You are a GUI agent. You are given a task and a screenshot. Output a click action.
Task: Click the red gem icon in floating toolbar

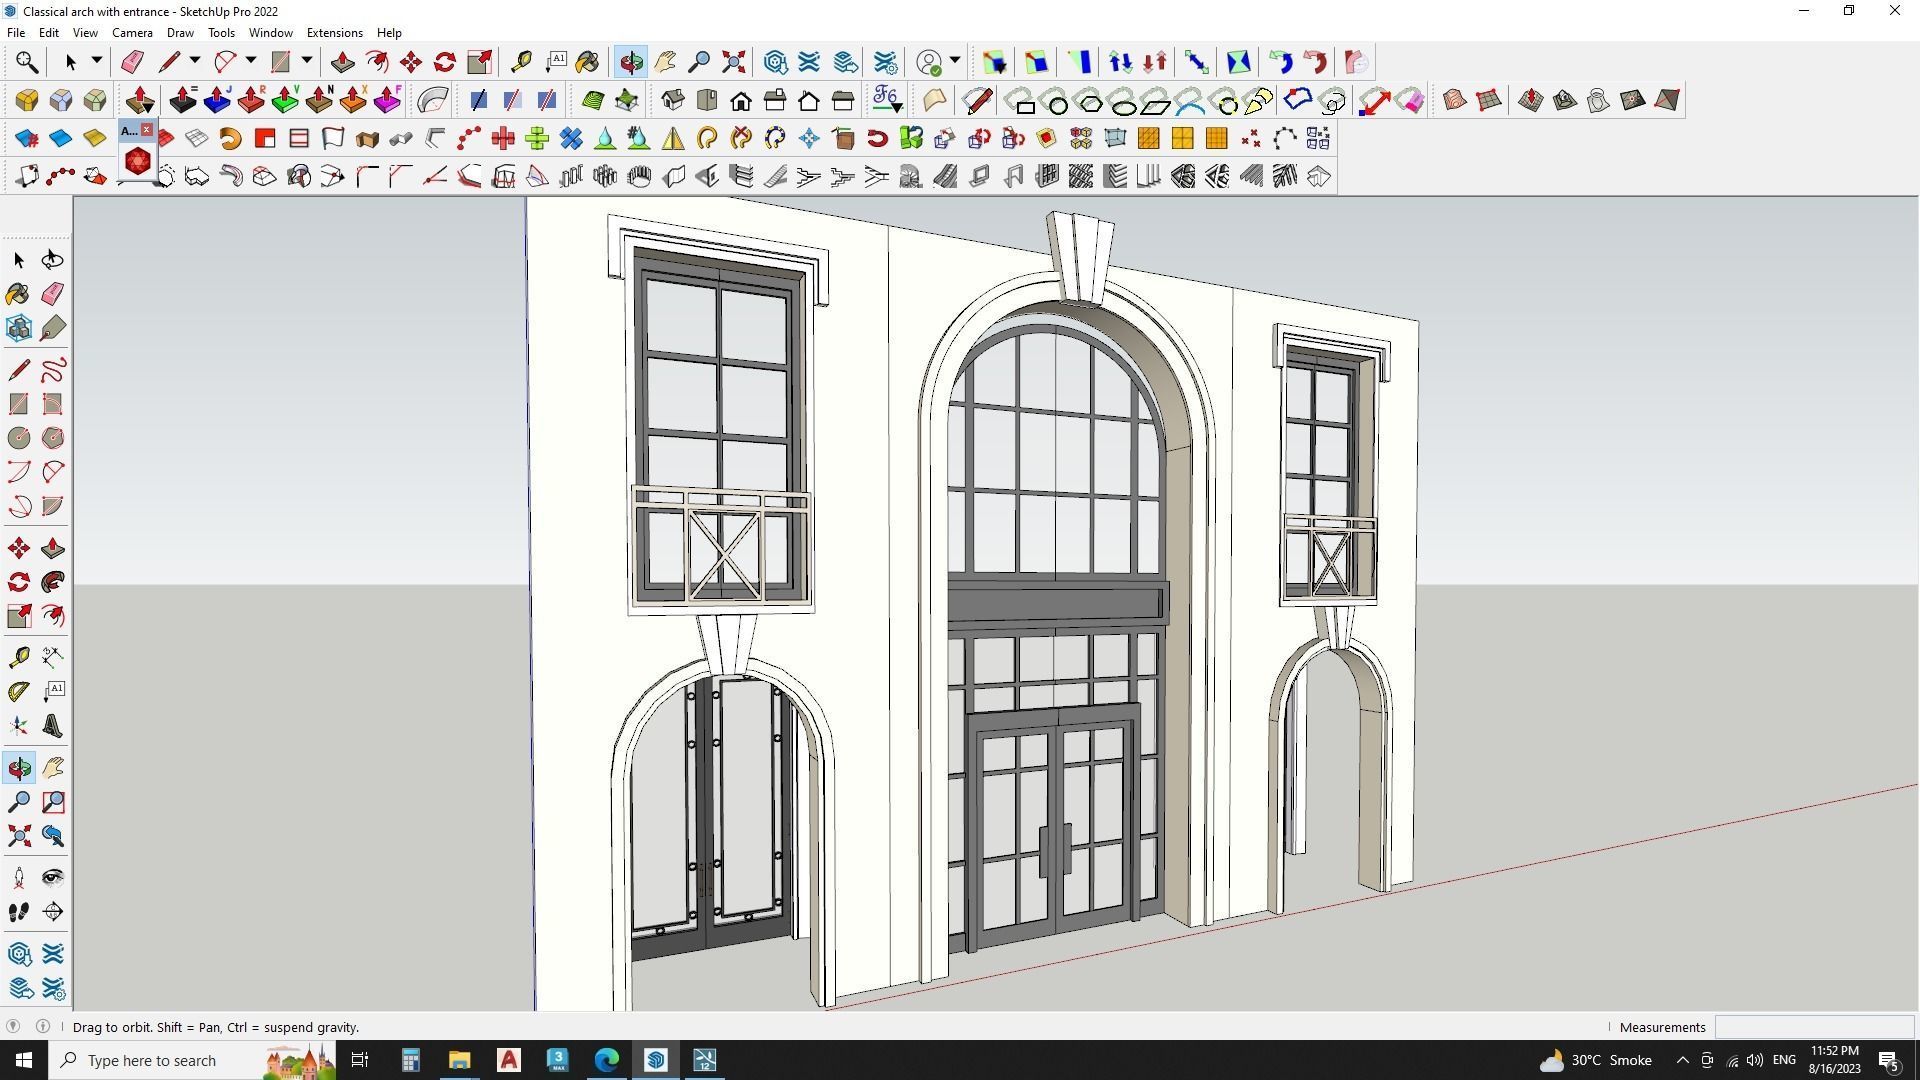(x=137, y=161)
